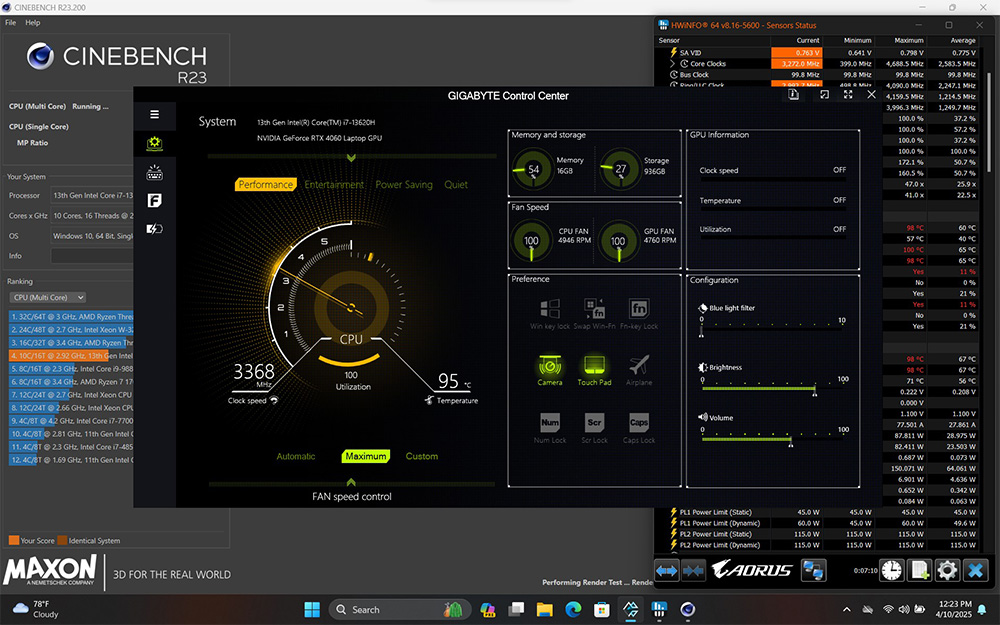Expand the chevron below System info
This screenshot has width=1000, height=625.
pyautogui.click(x=351, y=158)
